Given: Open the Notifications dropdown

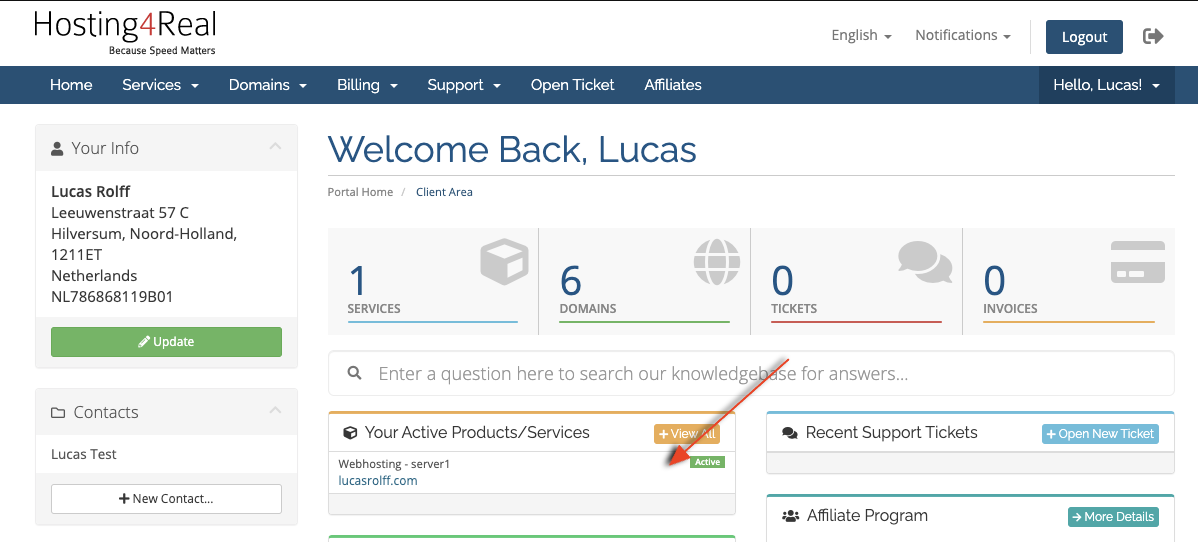Looking at the screenshot, I should tap(962, 35).
